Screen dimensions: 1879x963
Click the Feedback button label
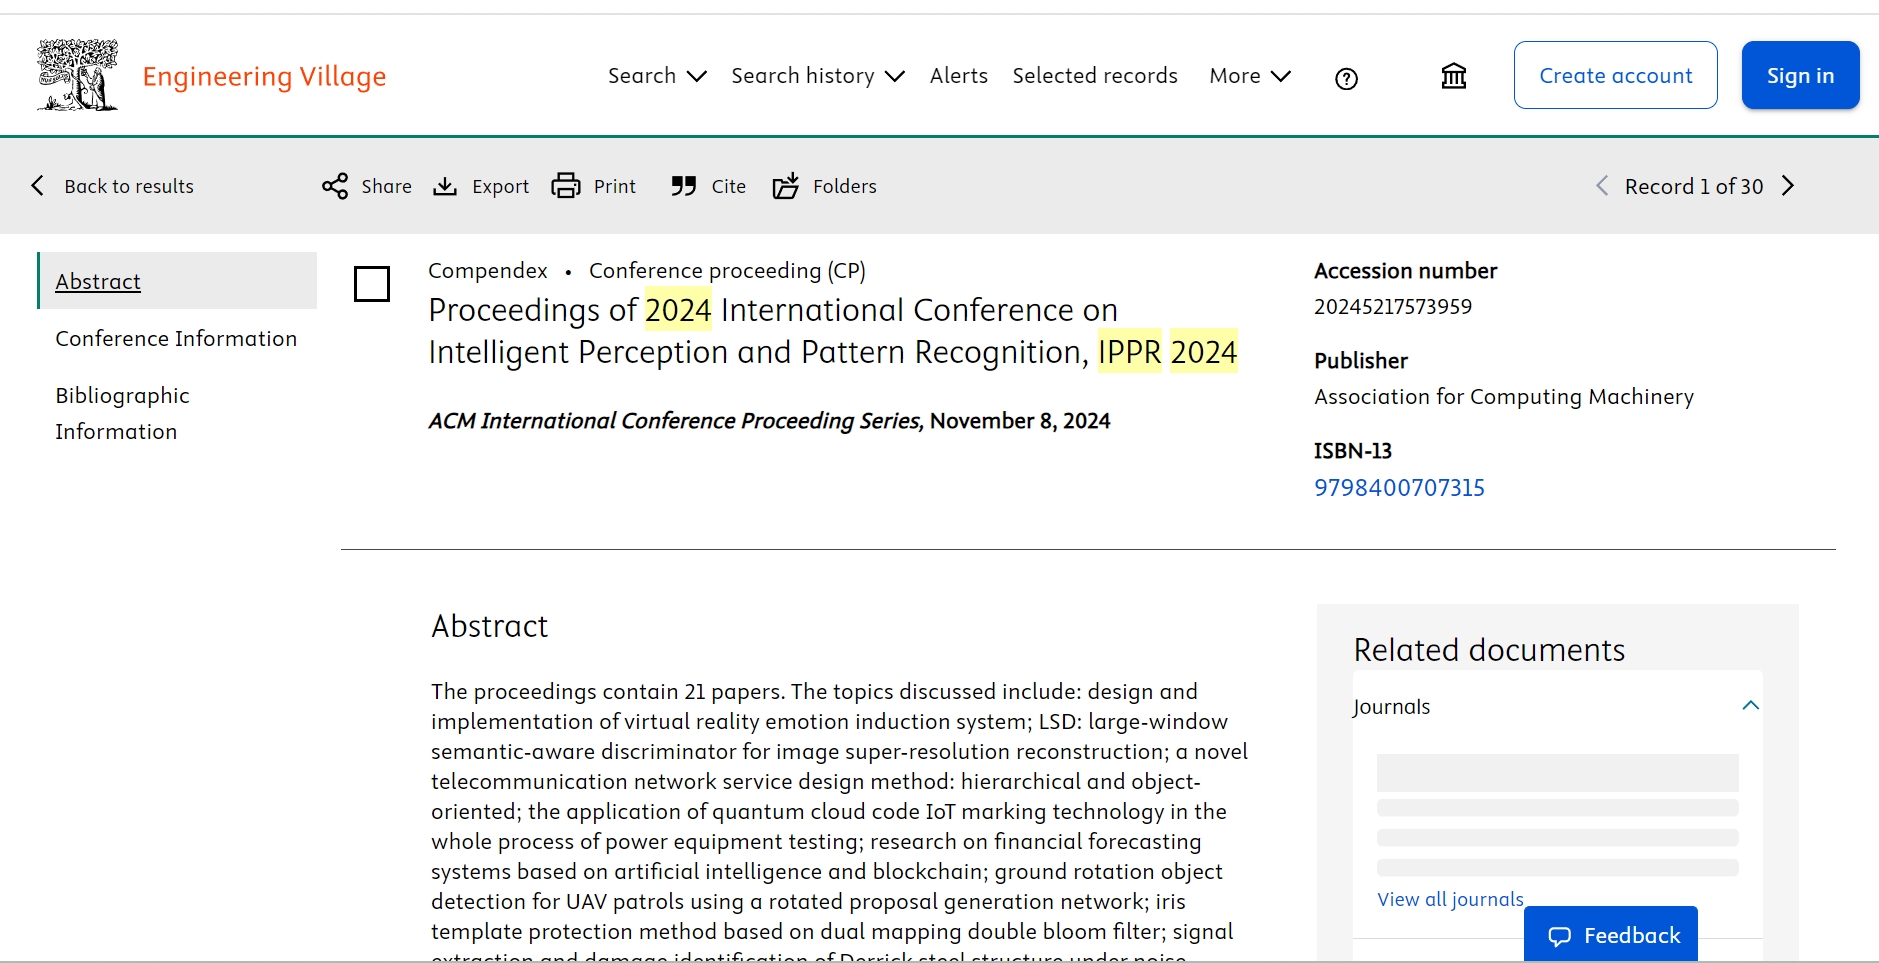tap(1632, 936)
